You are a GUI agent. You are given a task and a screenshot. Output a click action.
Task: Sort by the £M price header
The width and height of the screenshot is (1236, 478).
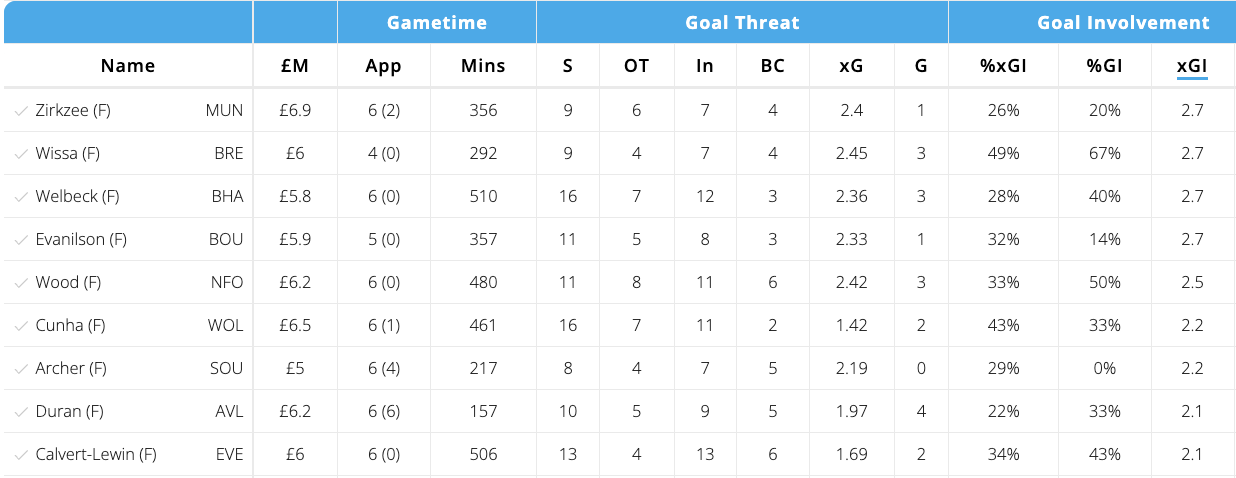(x=295, y=66)
